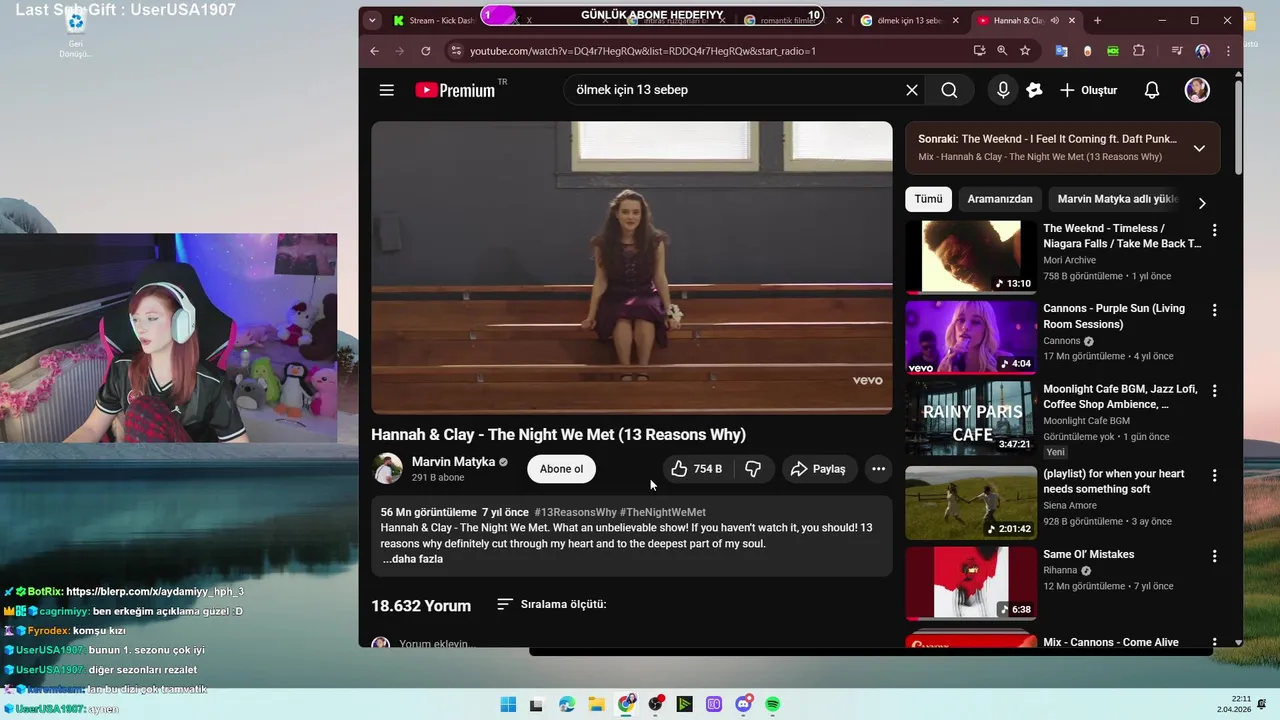Open Discord from the taskbar
Image resolution: width=1280 pixels, height=720 pixels.
(x=744, y=704)
